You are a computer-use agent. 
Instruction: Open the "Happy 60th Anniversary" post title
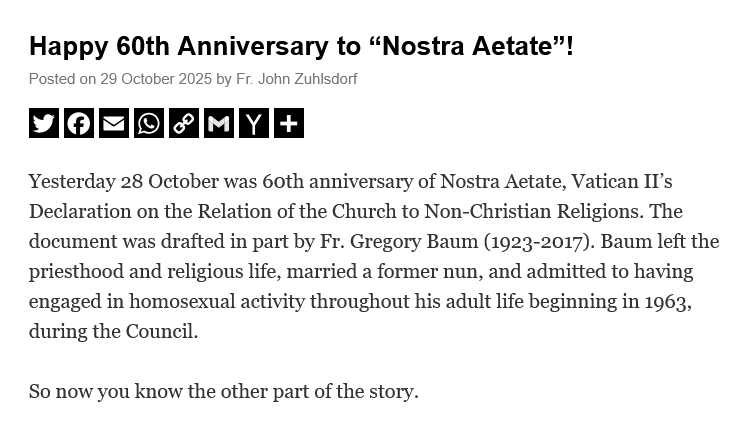point(301,46)
